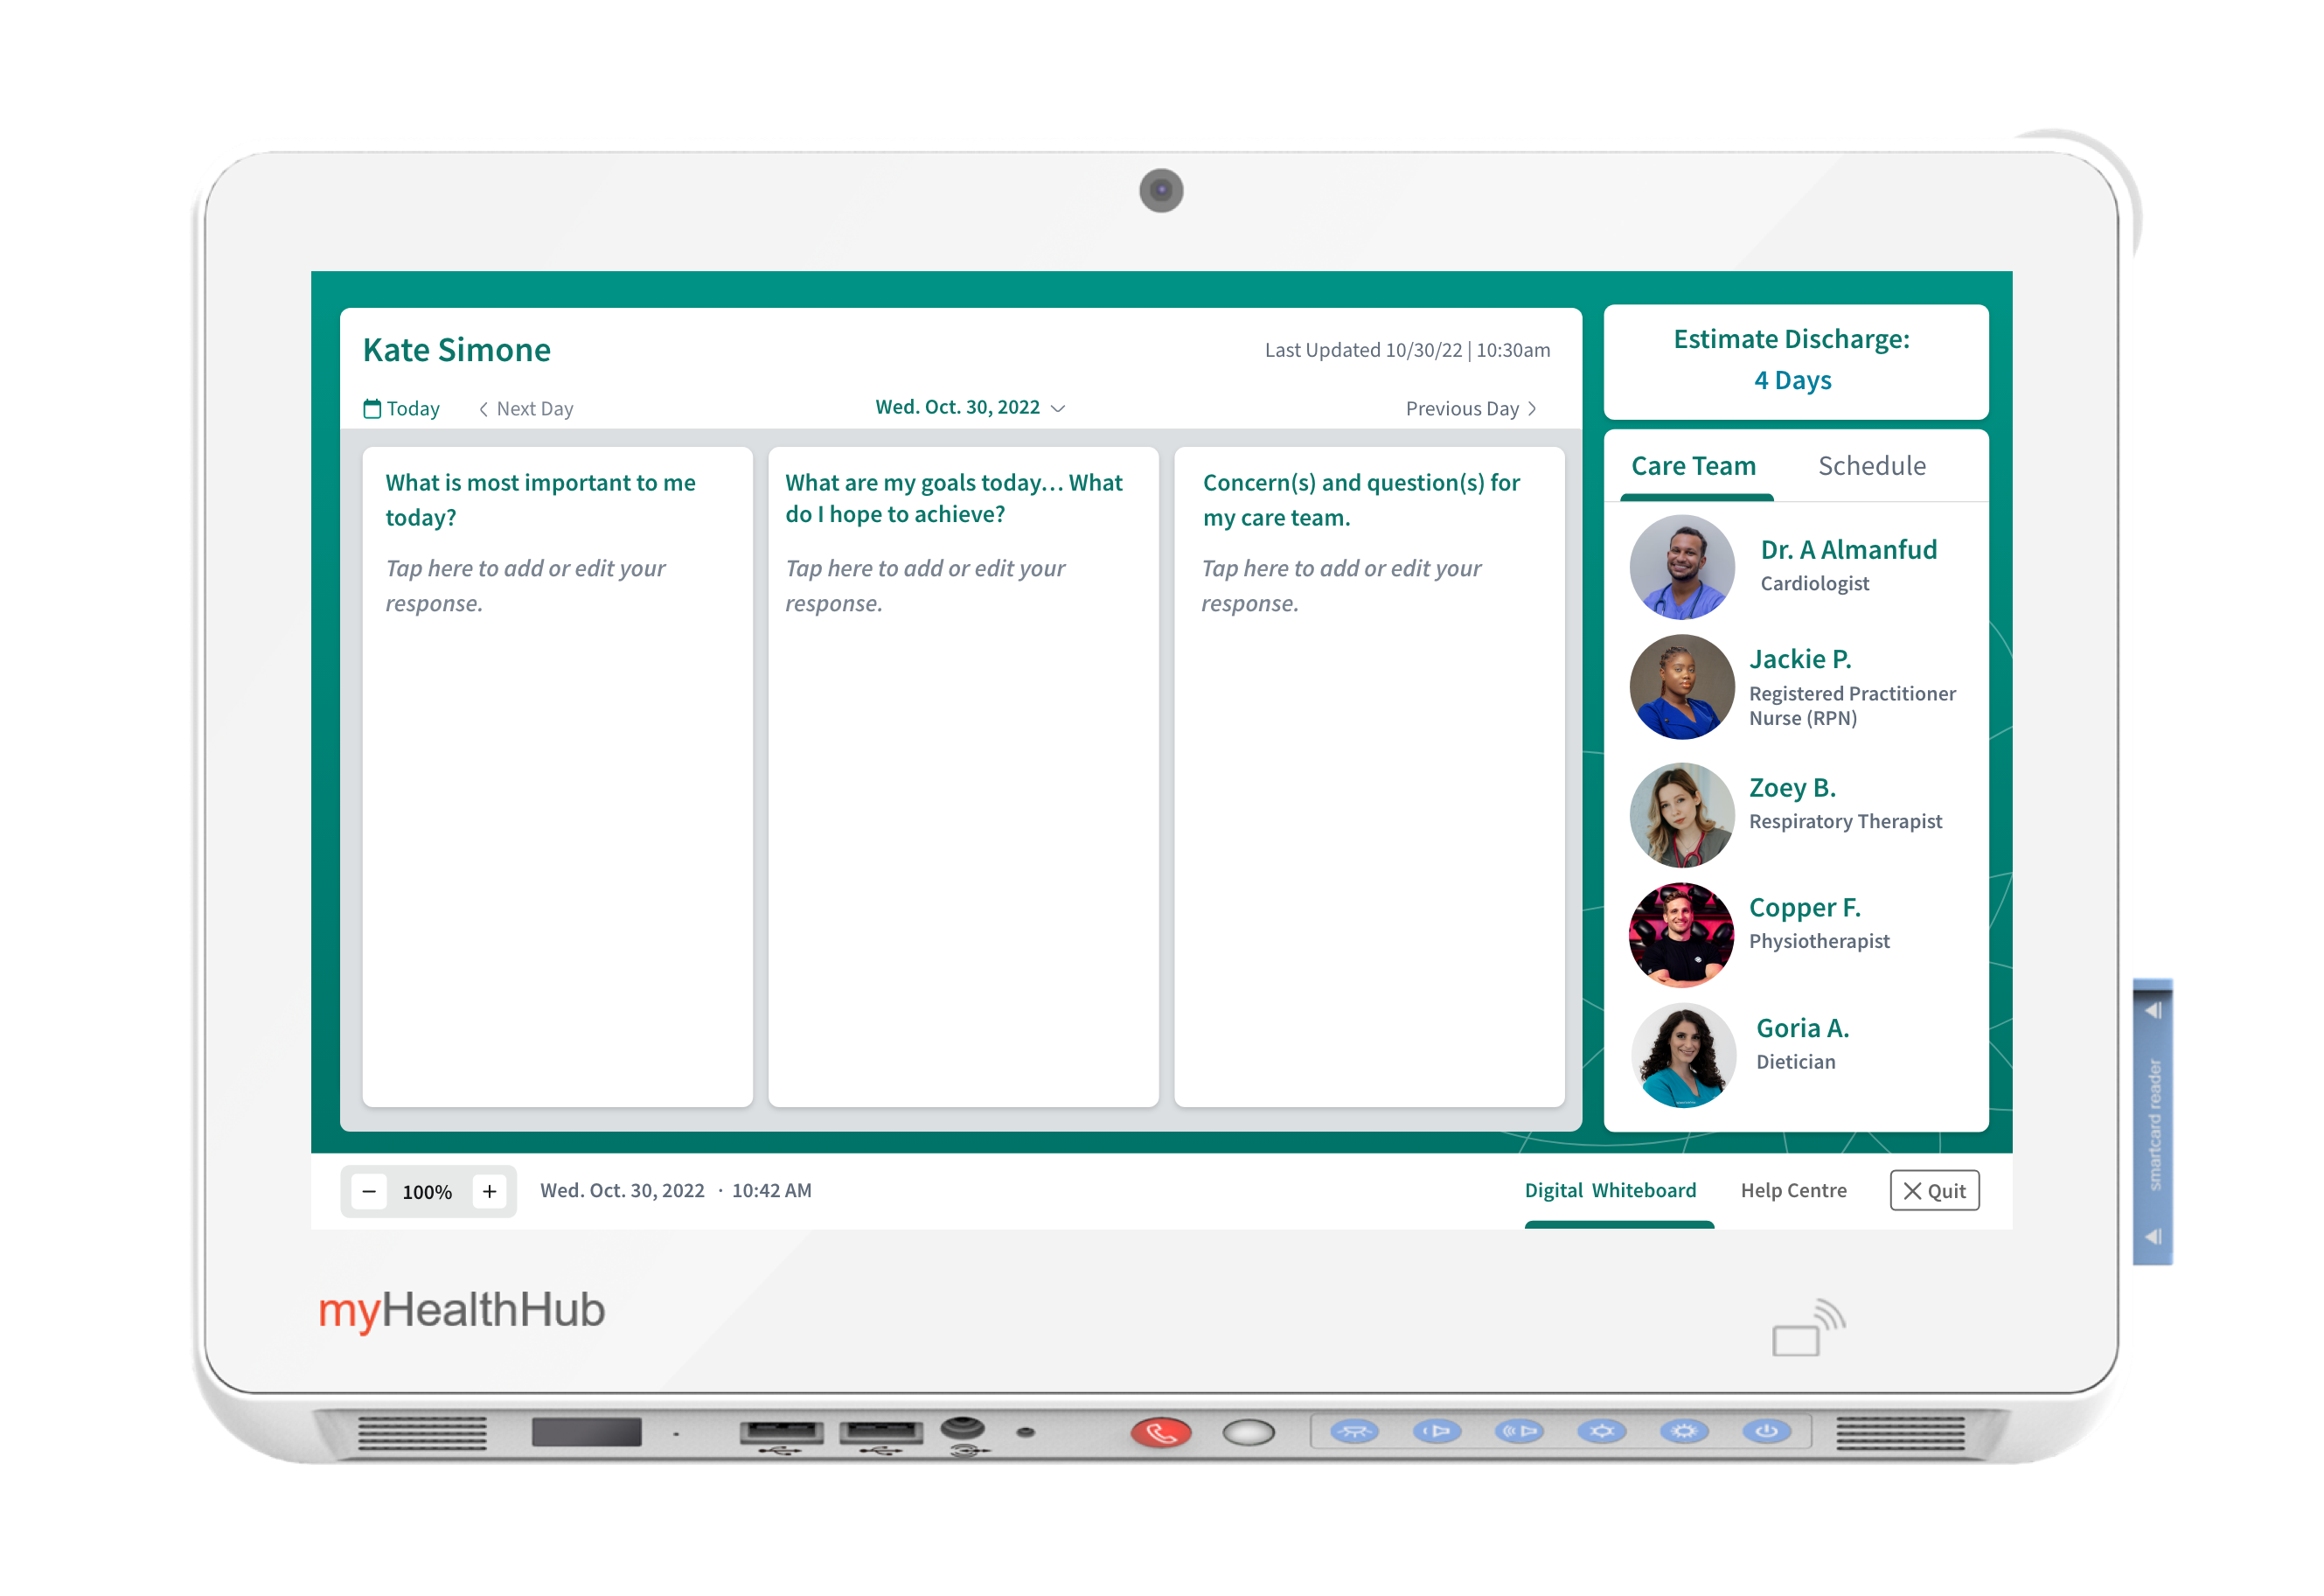The image size is (2324, 1596).
Task: Click the volume up speaker button
Action: click(x=1519, y=1431)
